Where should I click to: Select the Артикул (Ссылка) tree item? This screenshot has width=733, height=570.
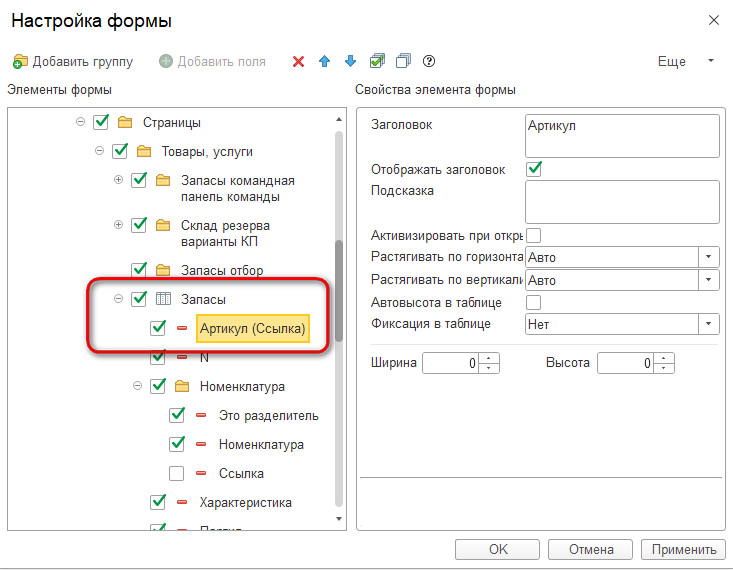(x=252, y=328)
